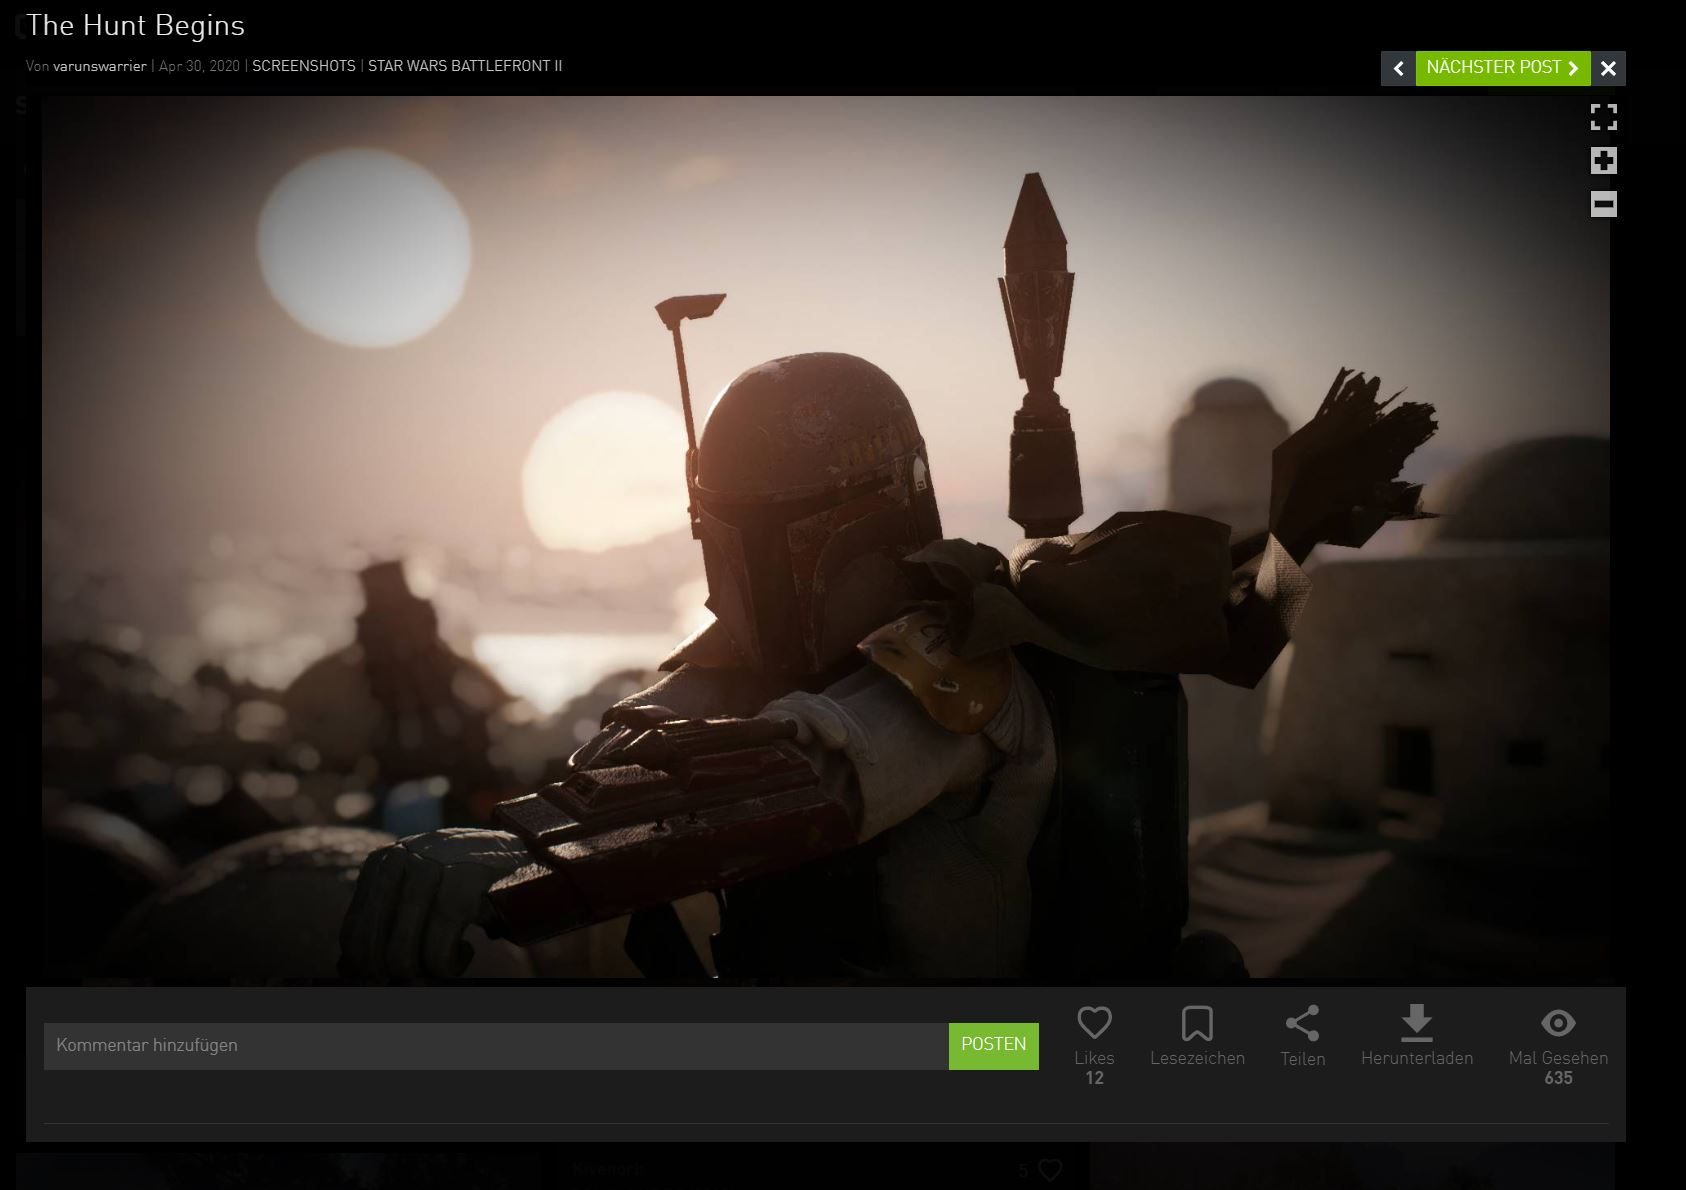Open the SCREENSHOTS category link

(x=304, y=66)
